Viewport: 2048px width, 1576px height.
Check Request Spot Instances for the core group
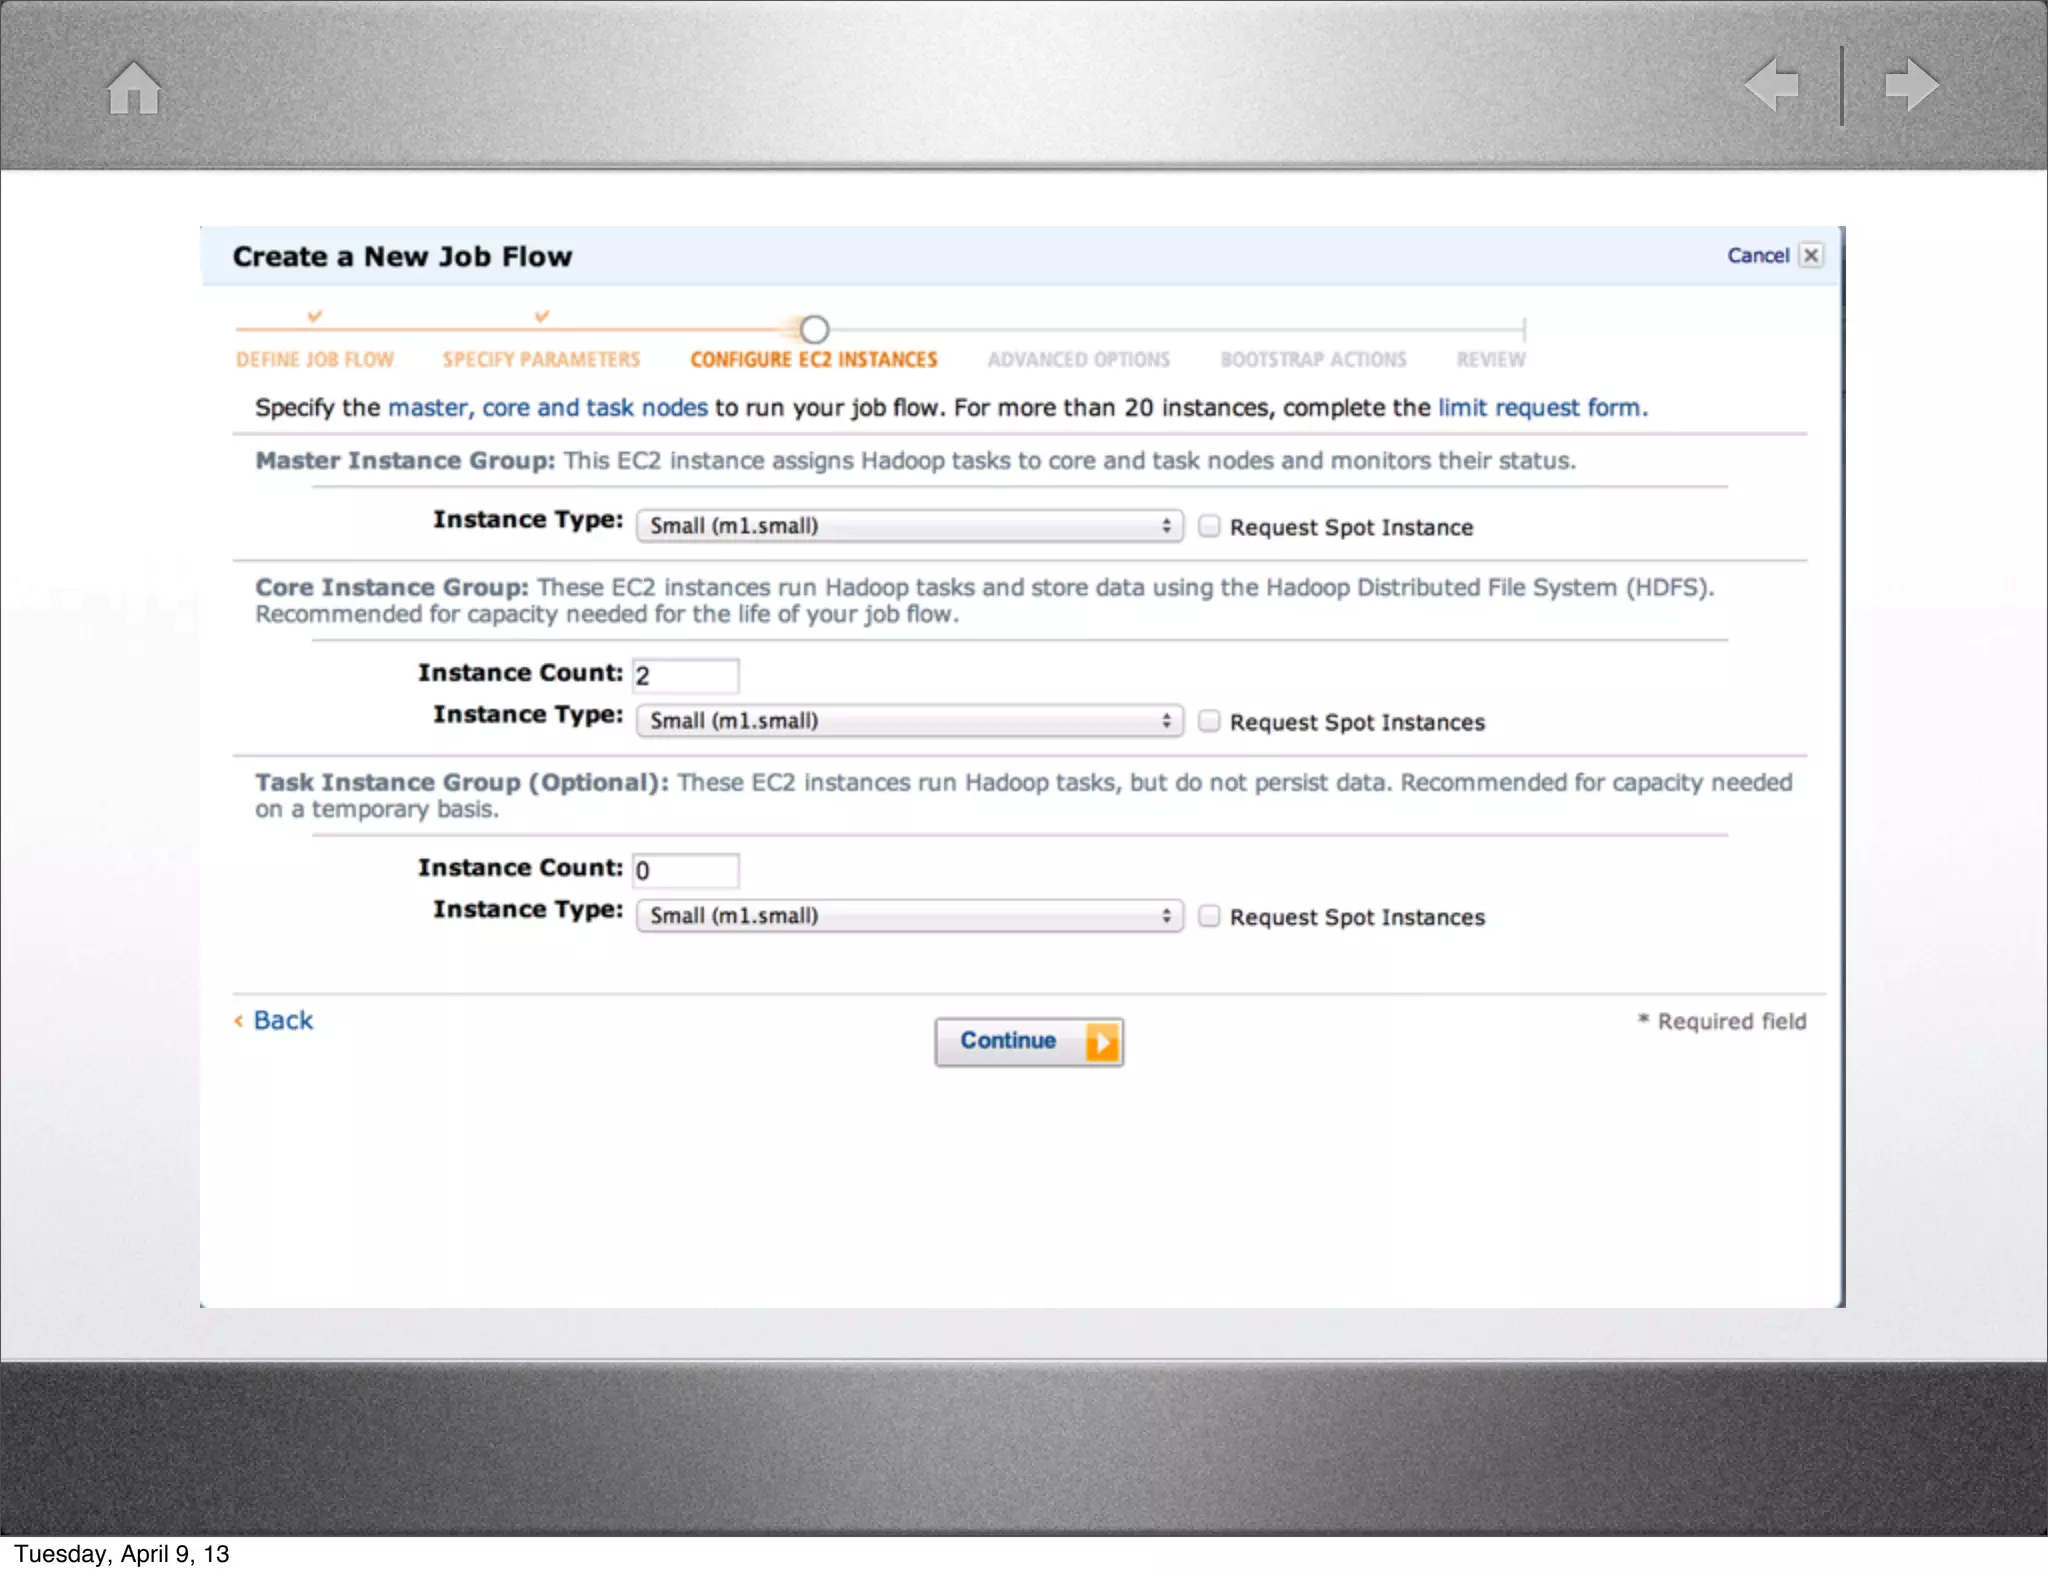click(x=1209, y=721)
